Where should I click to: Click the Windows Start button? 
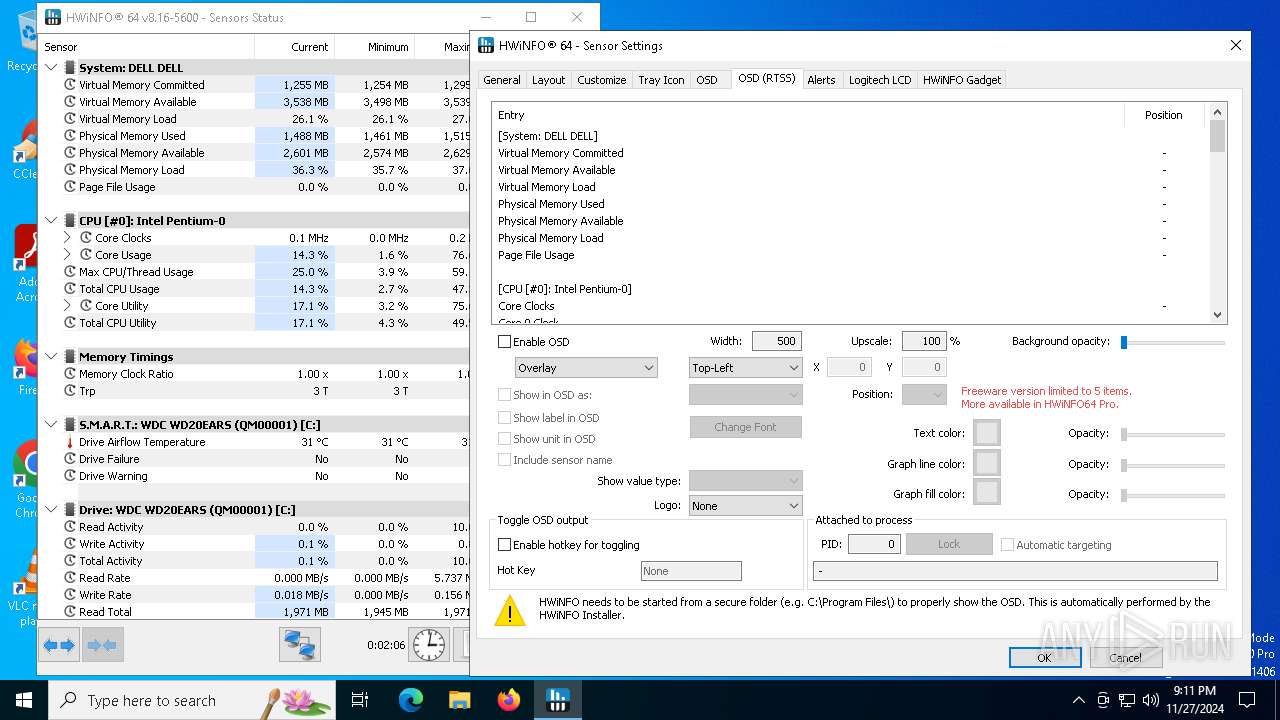coord(24,700)
